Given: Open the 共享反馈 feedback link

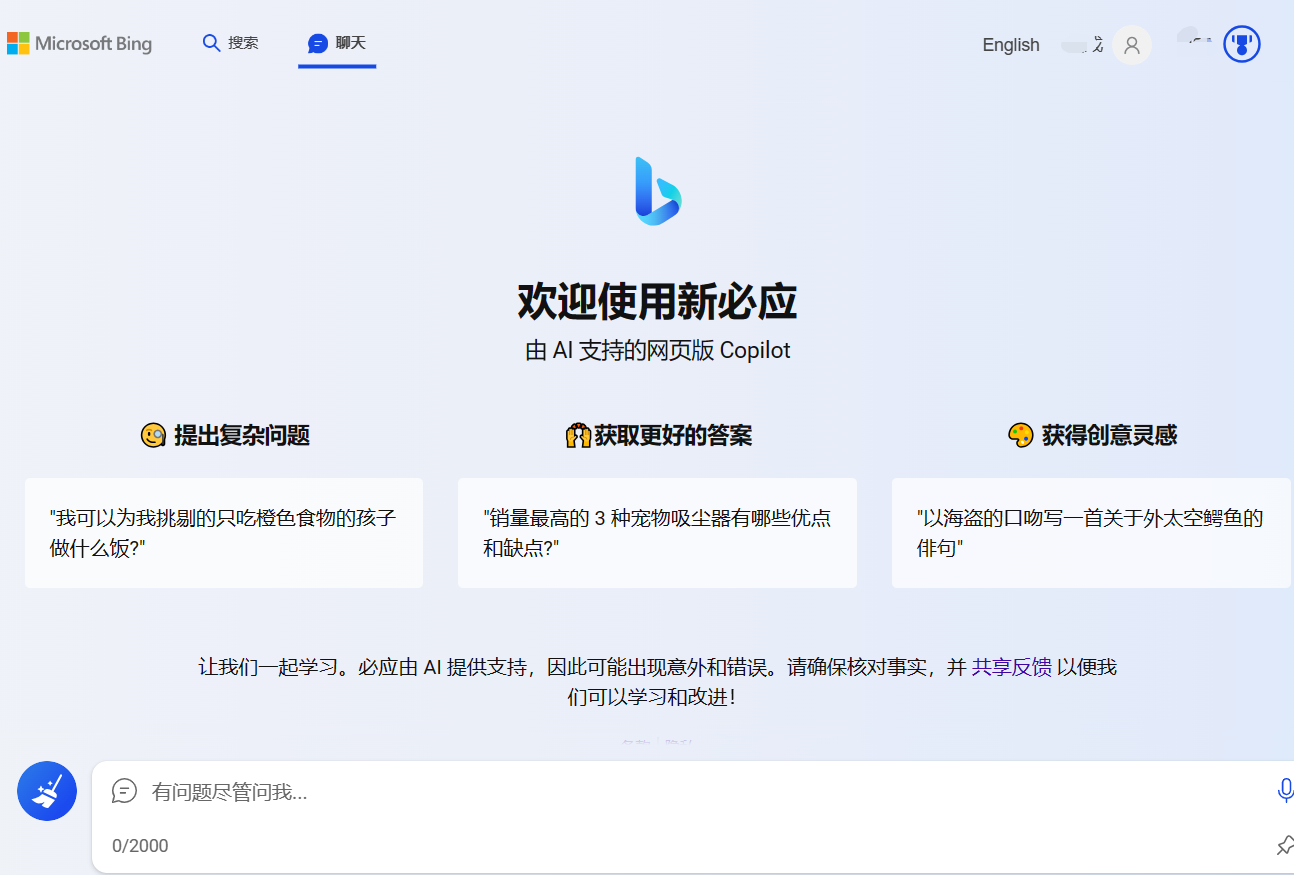Looking at the screenshot, I should point(1011,667).
